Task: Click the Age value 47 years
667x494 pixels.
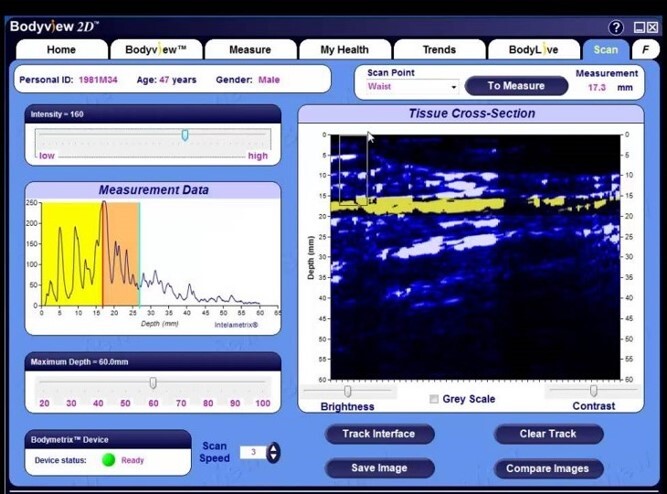Action: click(x=178, y=80)
